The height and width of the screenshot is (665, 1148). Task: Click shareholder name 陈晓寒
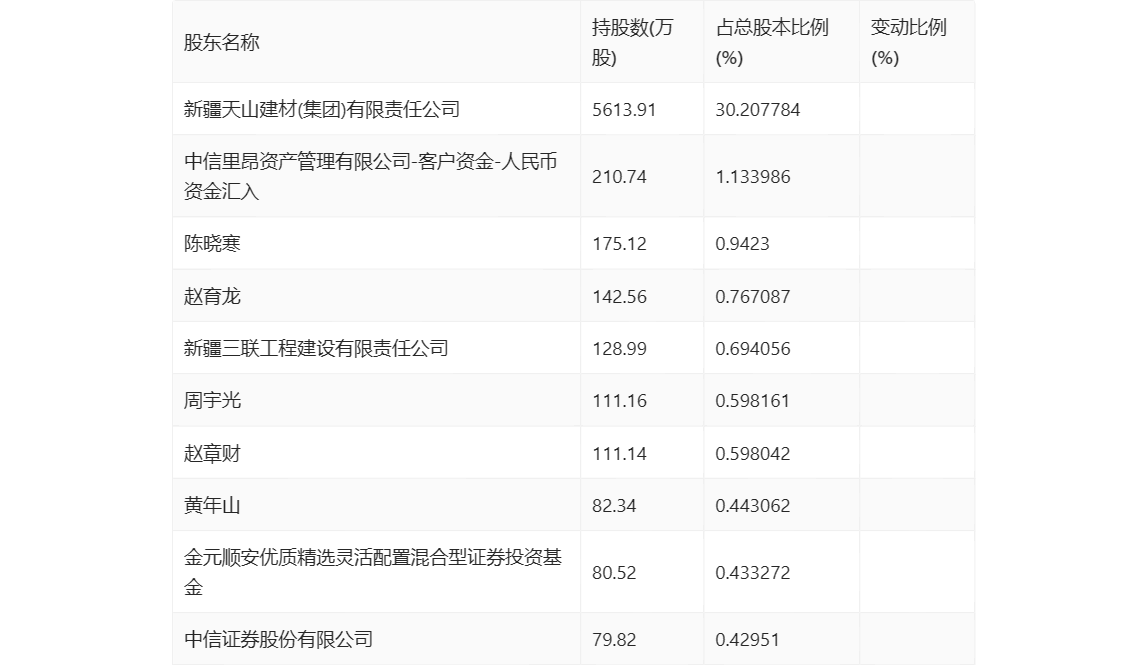coord(212,243)
